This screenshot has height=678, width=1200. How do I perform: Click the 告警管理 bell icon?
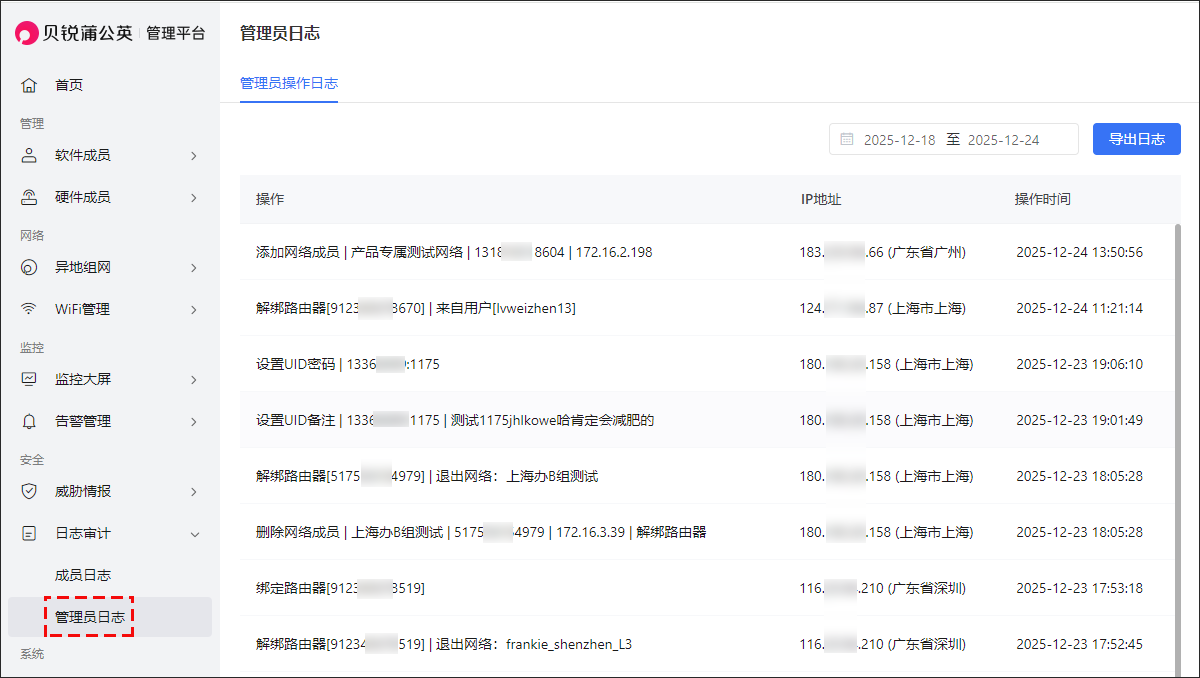pos(29,421)
